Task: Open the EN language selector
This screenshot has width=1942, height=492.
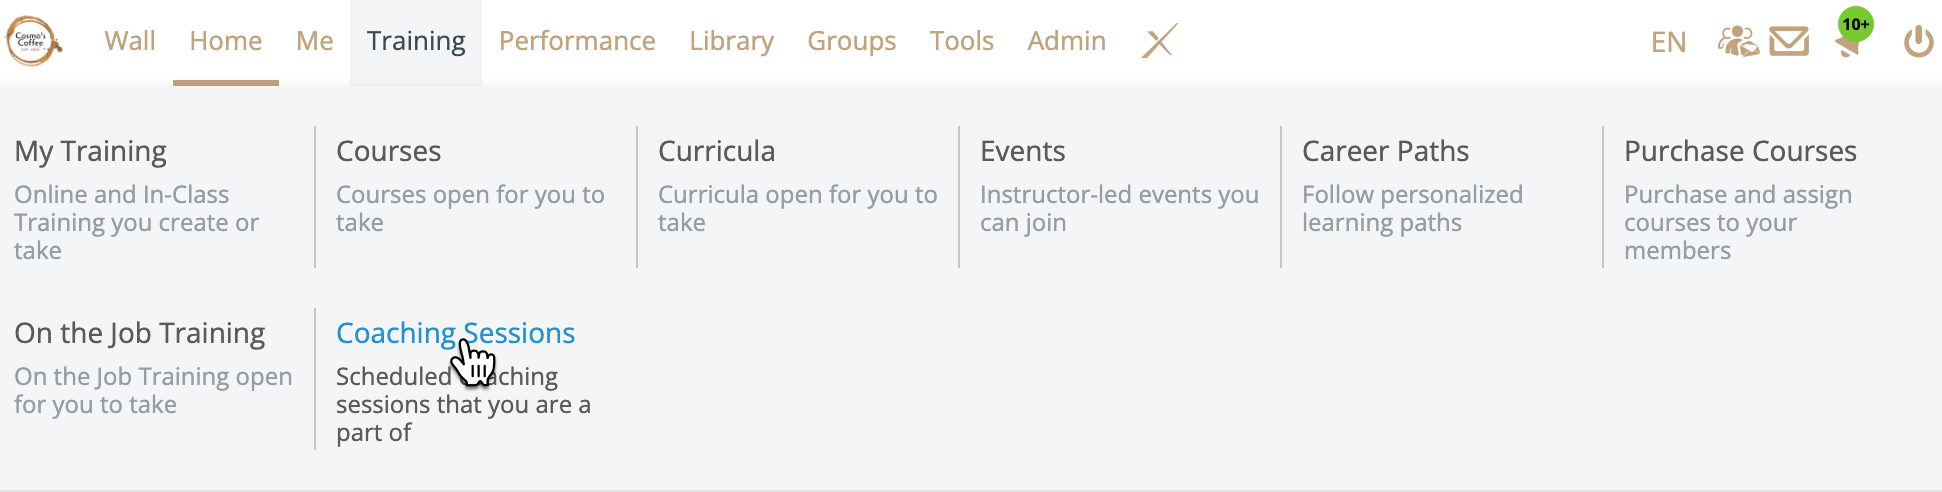Action: click(1668, 42)
